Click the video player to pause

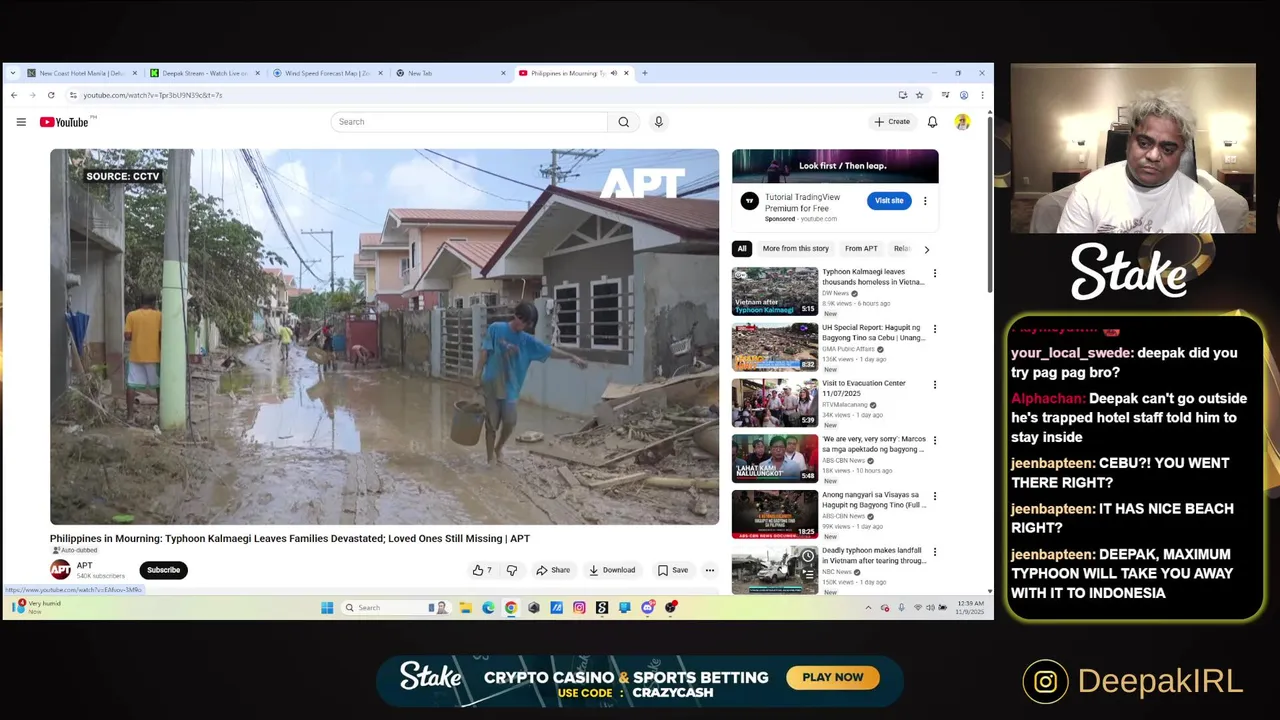pos(384,337)
